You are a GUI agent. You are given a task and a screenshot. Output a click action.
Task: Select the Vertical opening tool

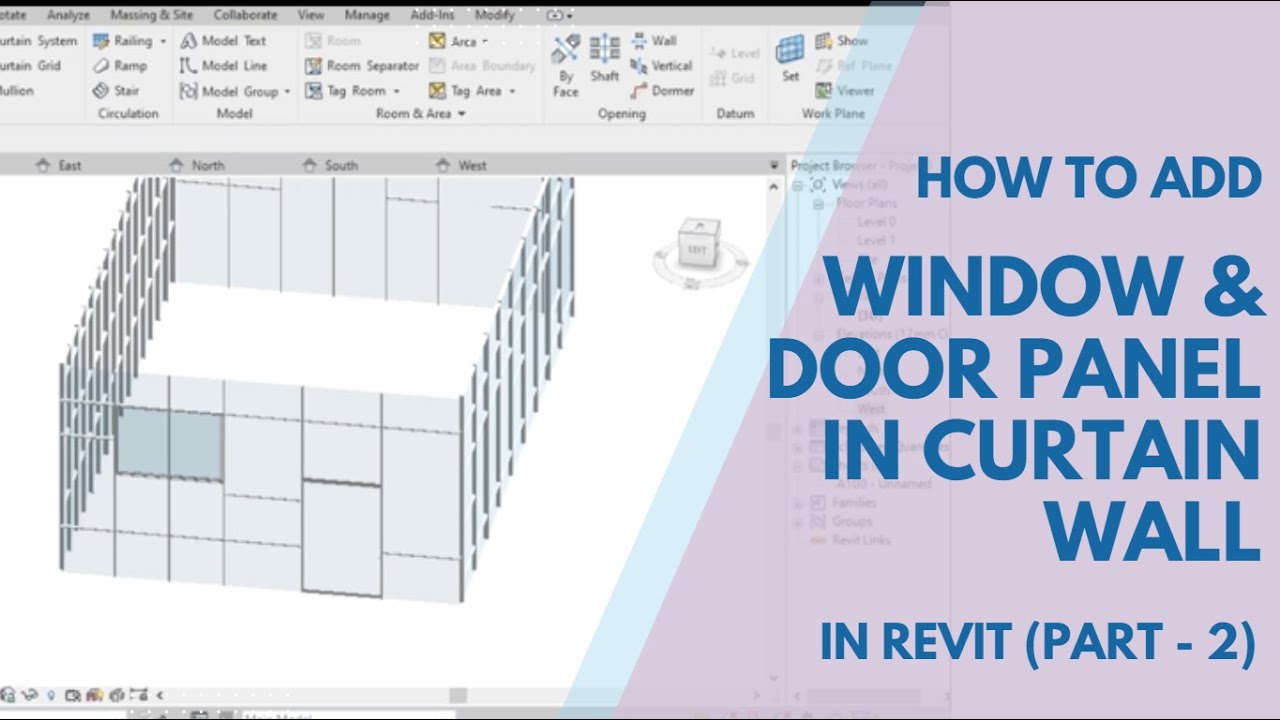pyautogui.click(x=662, y=66)
